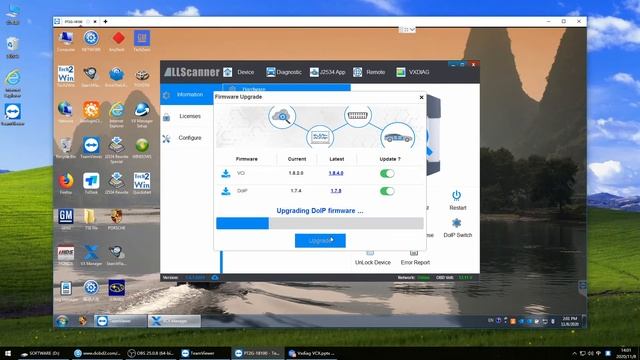Click Error Report
Image resolution: width=640 pixels, height=360 pixels.
[415, 262]
